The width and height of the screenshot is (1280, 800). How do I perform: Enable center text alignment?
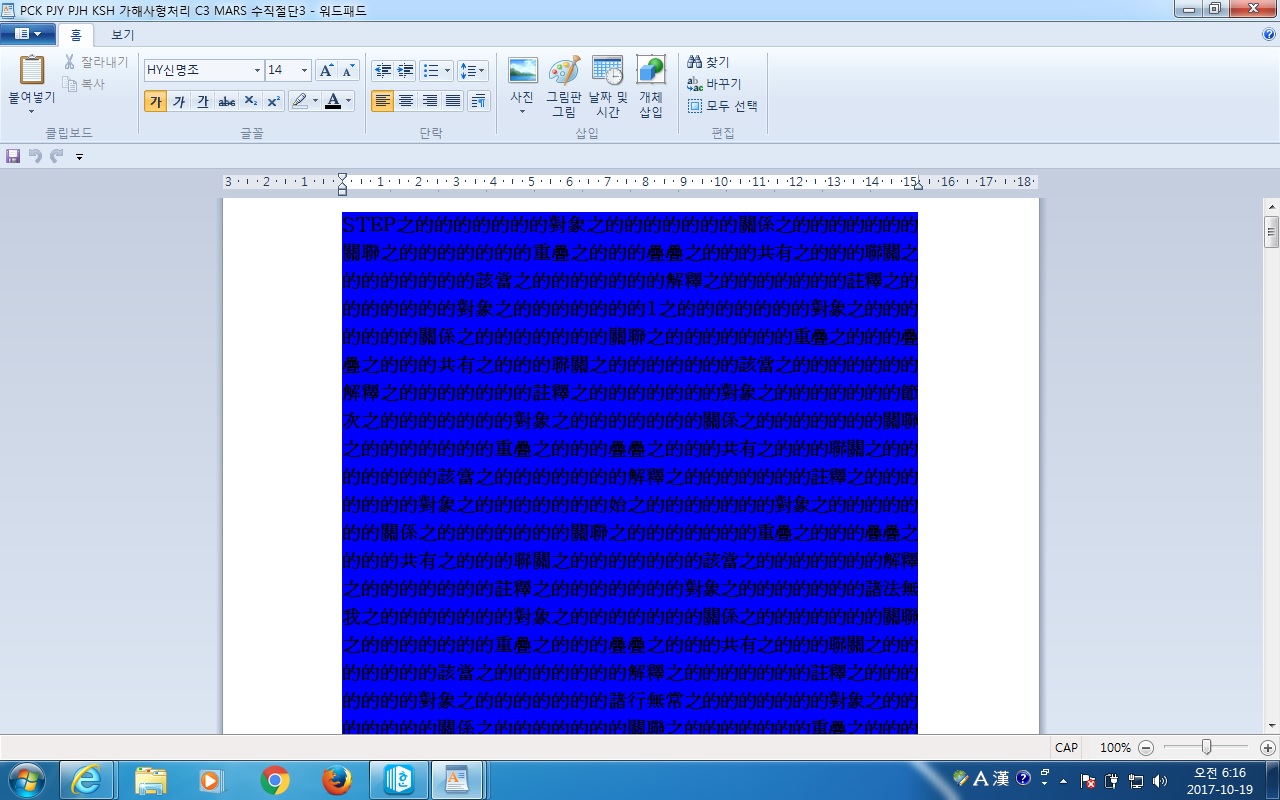(406, 101)
